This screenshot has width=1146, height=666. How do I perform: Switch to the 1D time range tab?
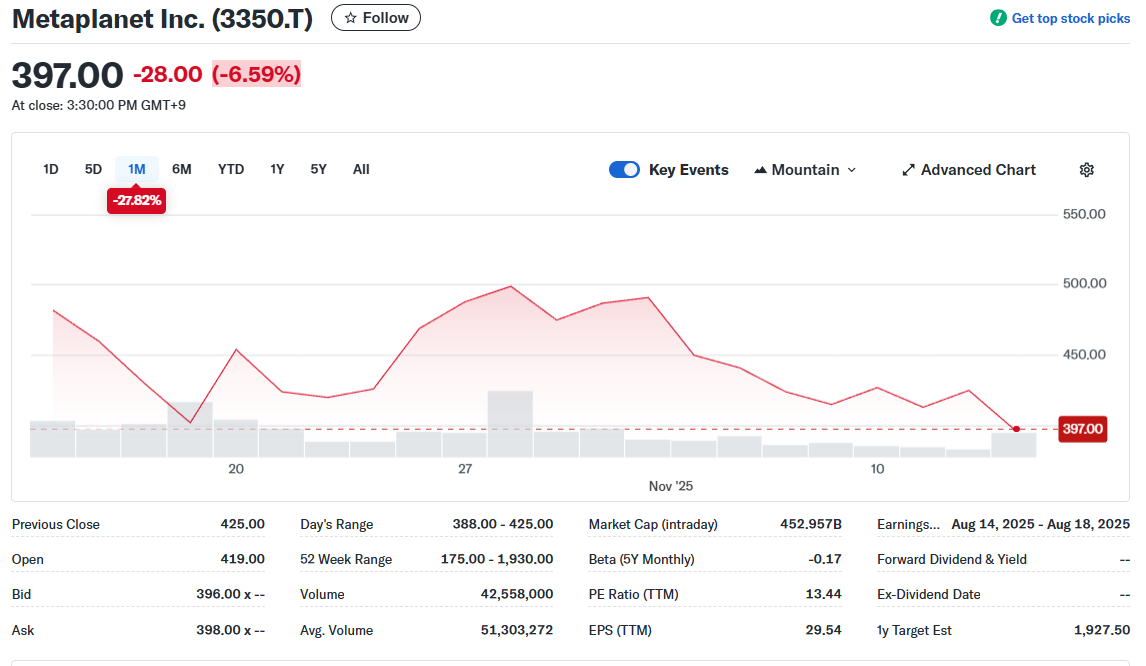click(50, 169)
